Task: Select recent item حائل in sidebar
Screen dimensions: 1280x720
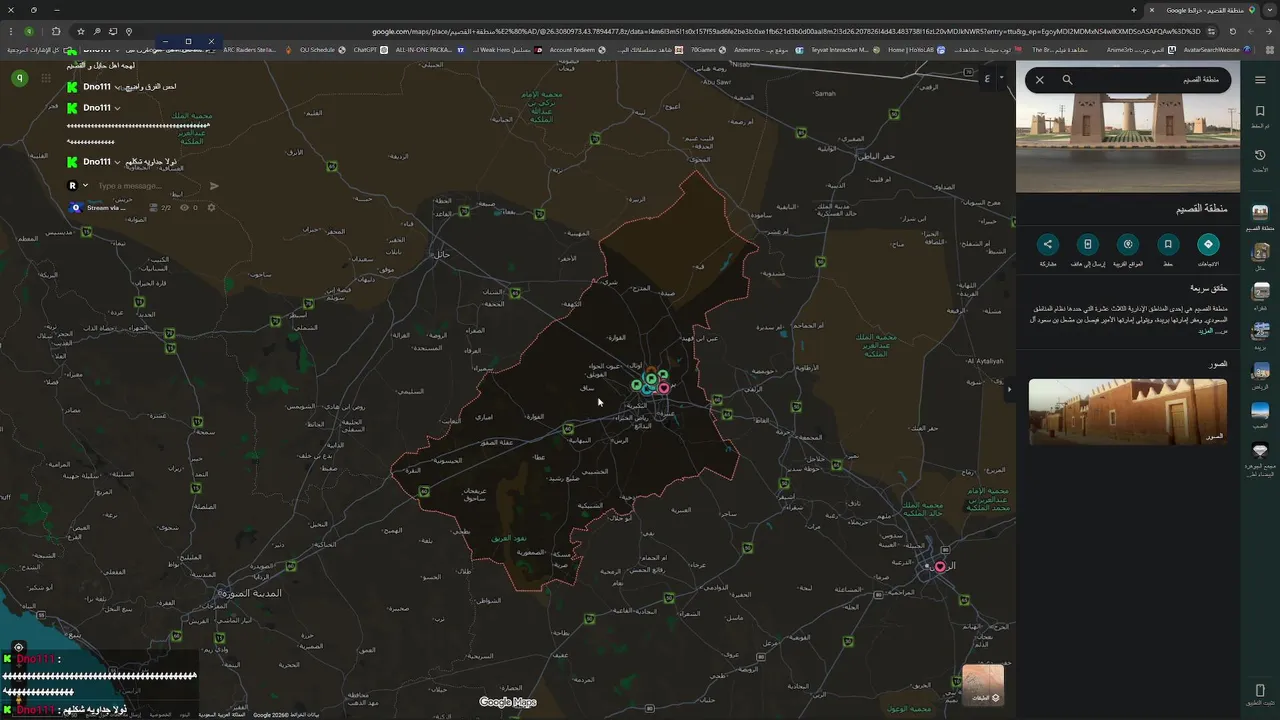Action: click(1260, 256)
